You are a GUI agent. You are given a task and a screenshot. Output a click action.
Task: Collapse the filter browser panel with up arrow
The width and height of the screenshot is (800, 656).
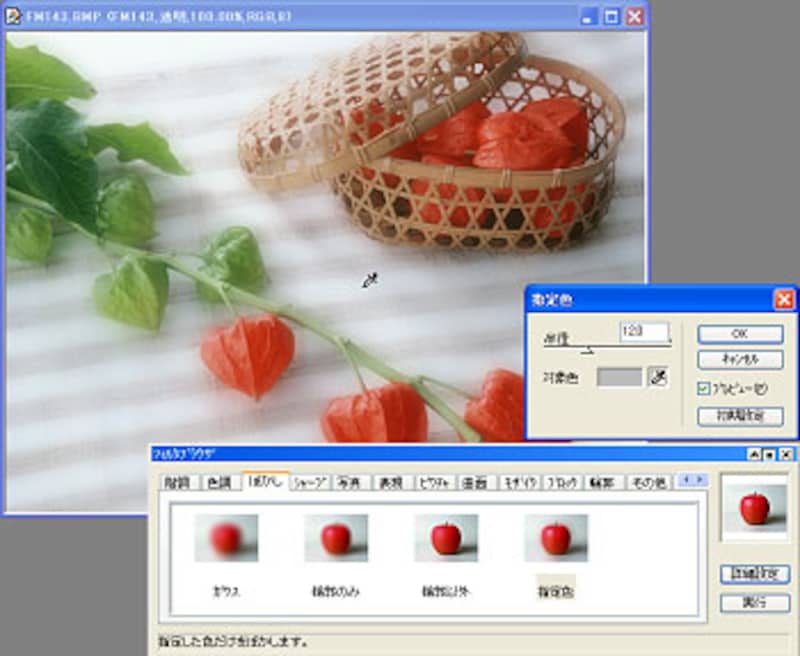tap(755, 454)
